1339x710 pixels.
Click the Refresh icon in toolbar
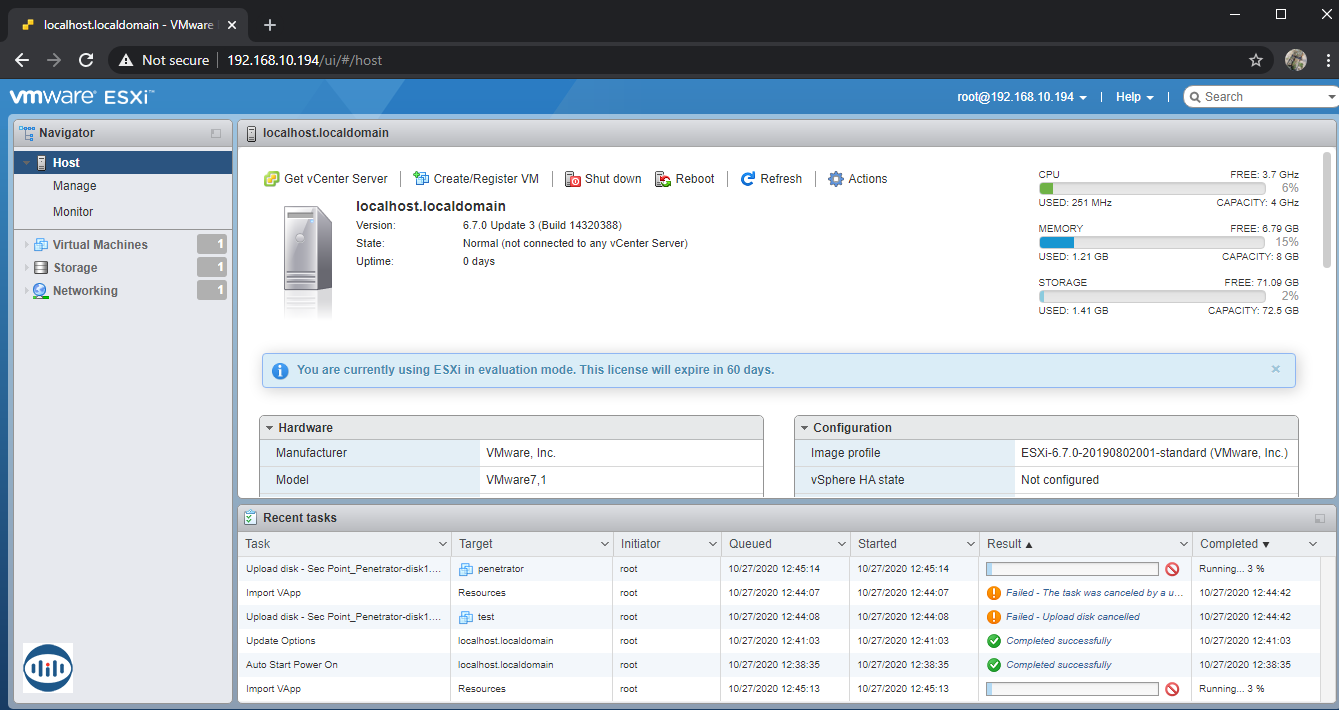[x=748, y=179]
